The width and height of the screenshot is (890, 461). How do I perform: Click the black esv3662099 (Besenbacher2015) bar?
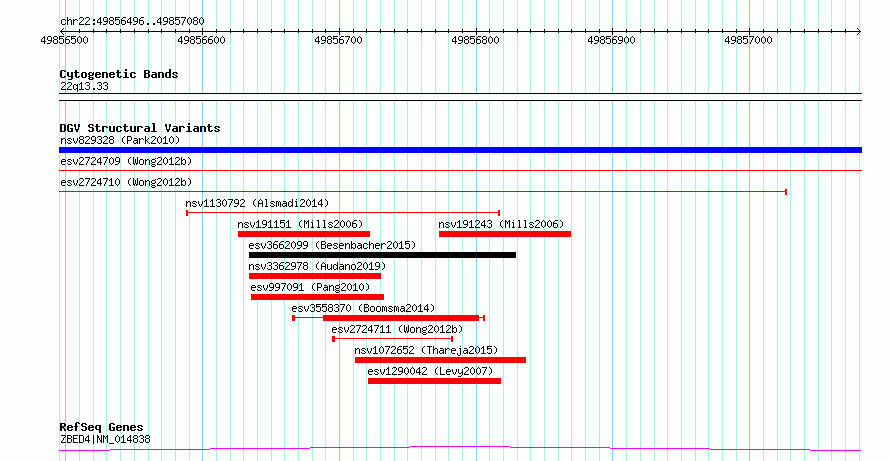(383, 255)
